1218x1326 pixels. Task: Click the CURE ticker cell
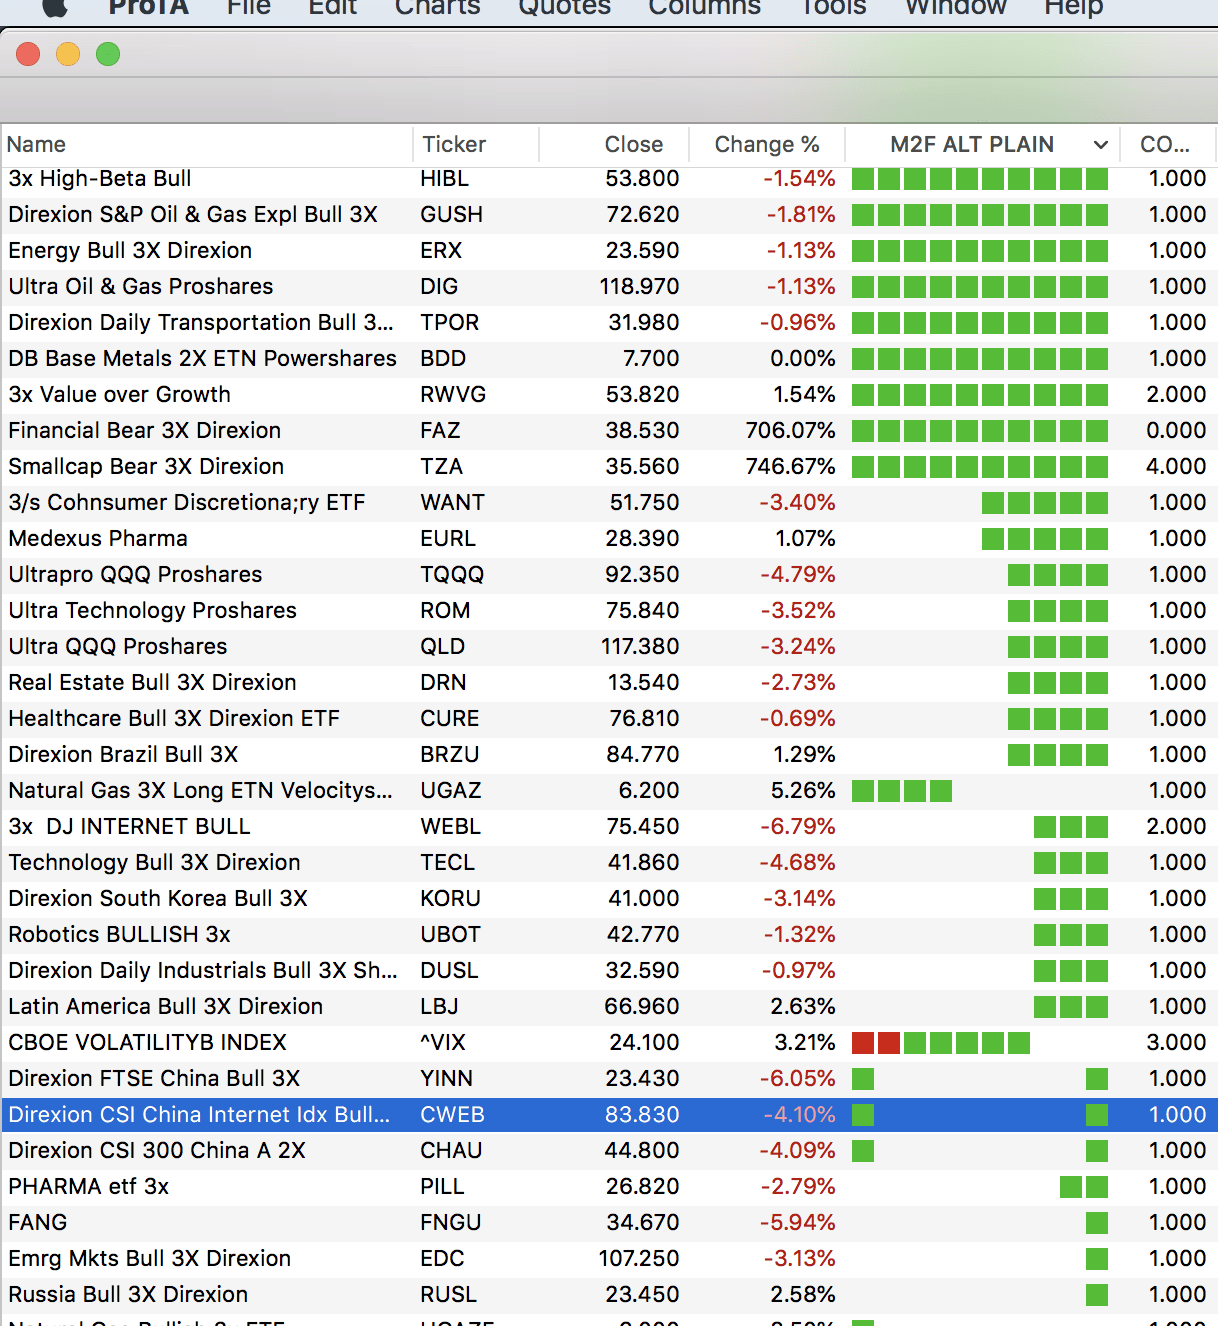[x=450, y=718]
